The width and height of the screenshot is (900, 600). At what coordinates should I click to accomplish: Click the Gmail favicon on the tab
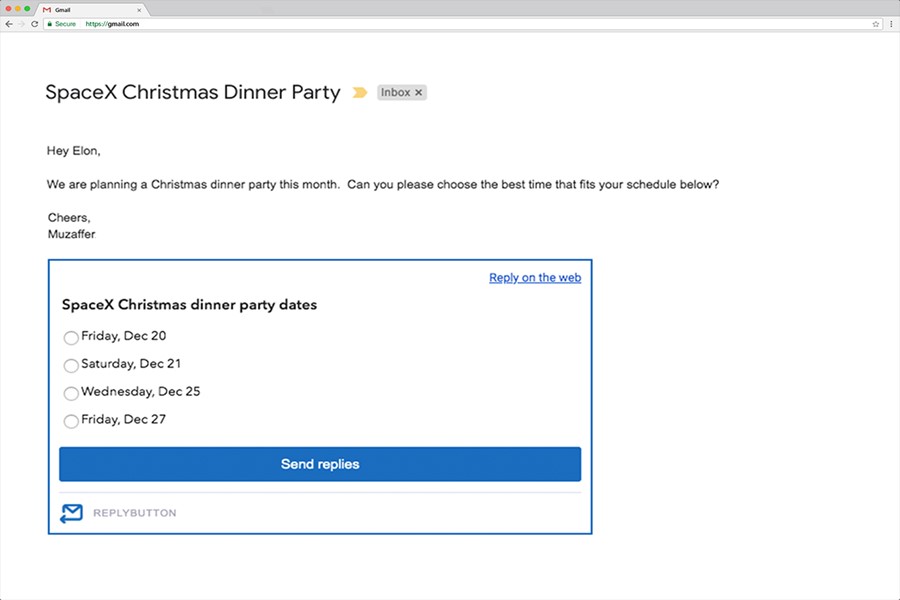pos(47,9)
